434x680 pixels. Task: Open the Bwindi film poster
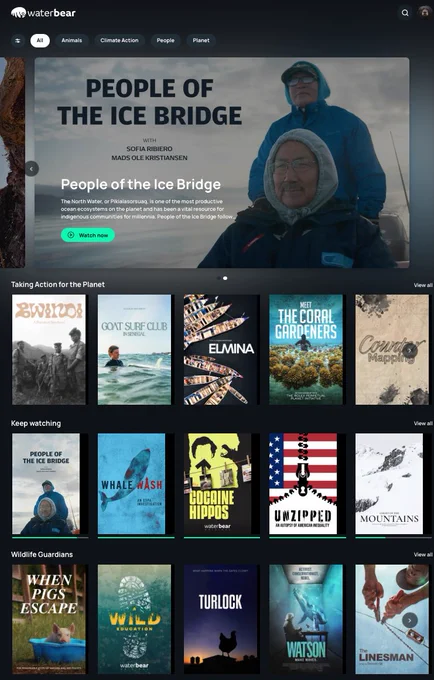[49, 350]
